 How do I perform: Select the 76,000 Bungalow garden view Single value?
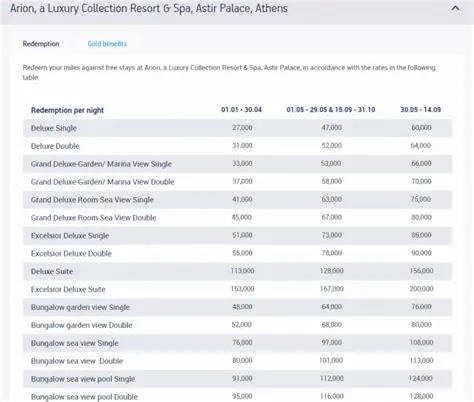coord(421,307)
